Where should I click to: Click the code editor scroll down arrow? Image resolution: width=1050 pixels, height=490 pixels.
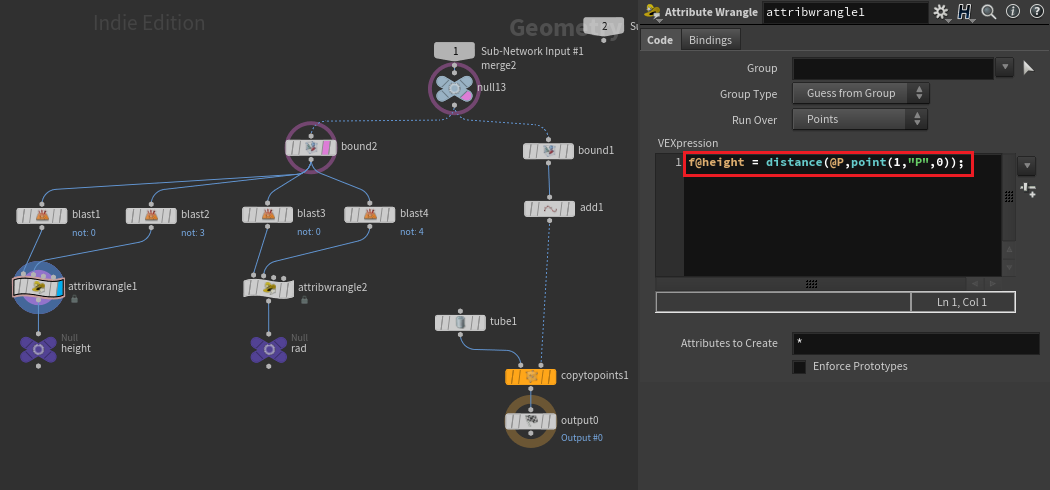[1009, 268]
